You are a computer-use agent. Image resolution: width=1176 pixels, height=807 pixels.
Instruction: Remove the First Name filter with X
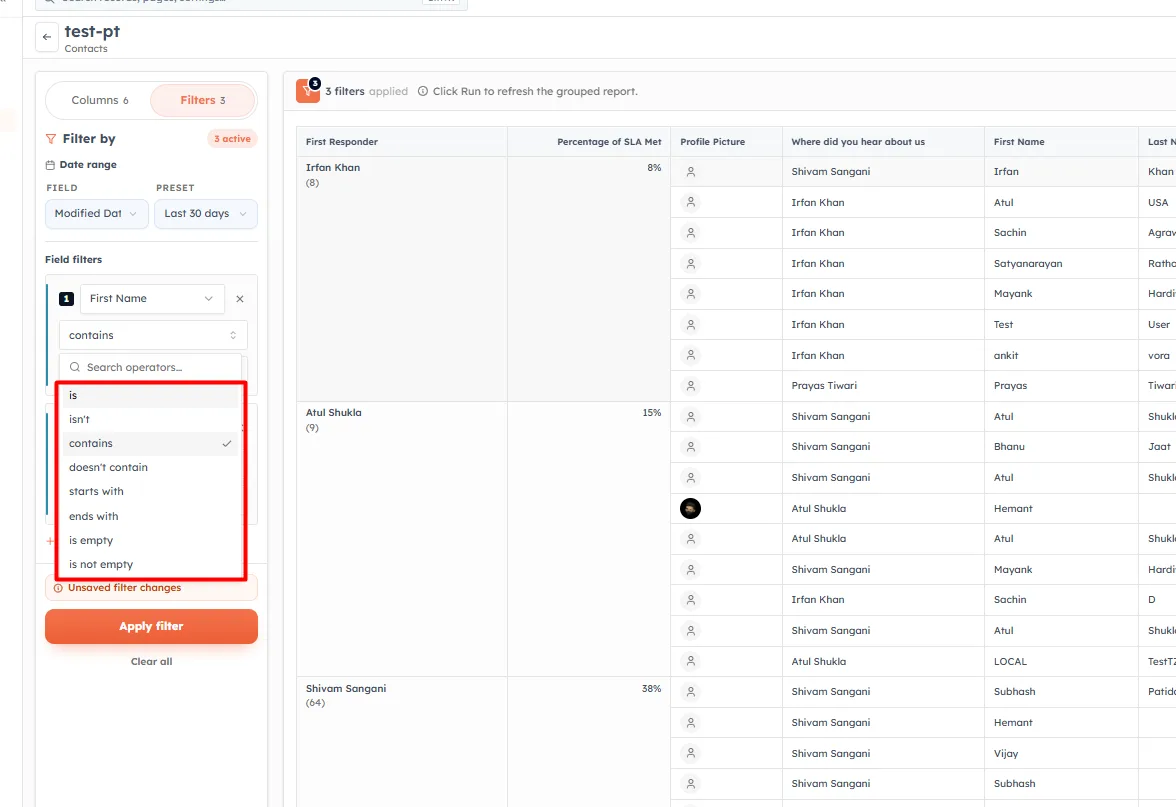pos(240,298)
